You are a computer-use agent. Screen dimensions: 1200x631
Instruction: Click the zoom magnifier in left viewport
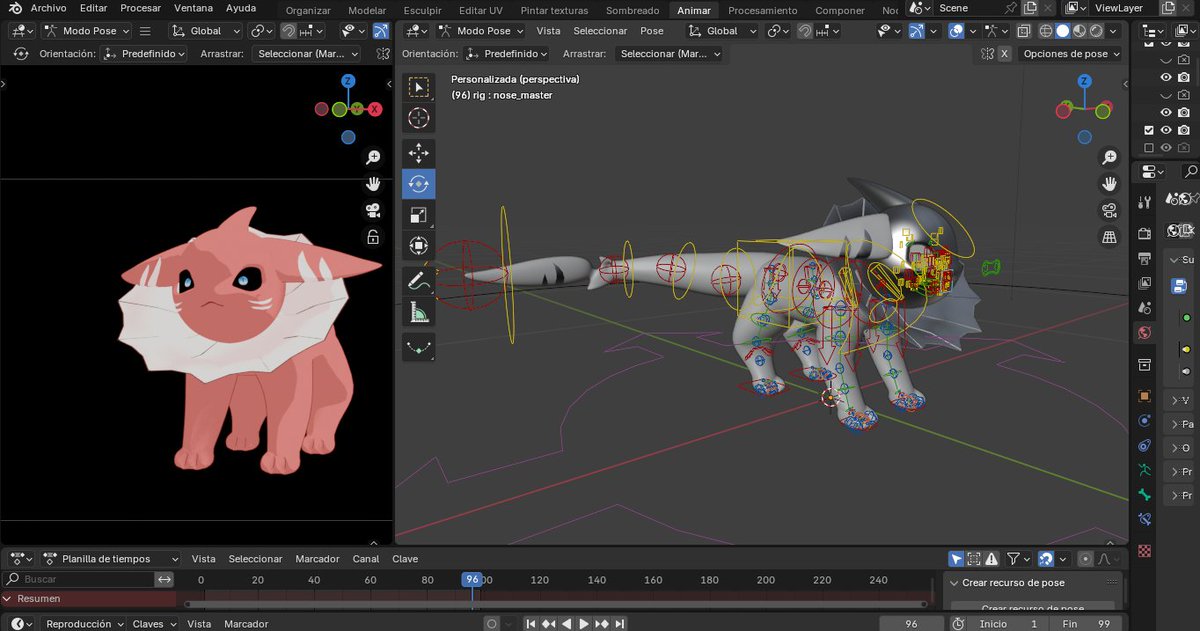(373, 158)
